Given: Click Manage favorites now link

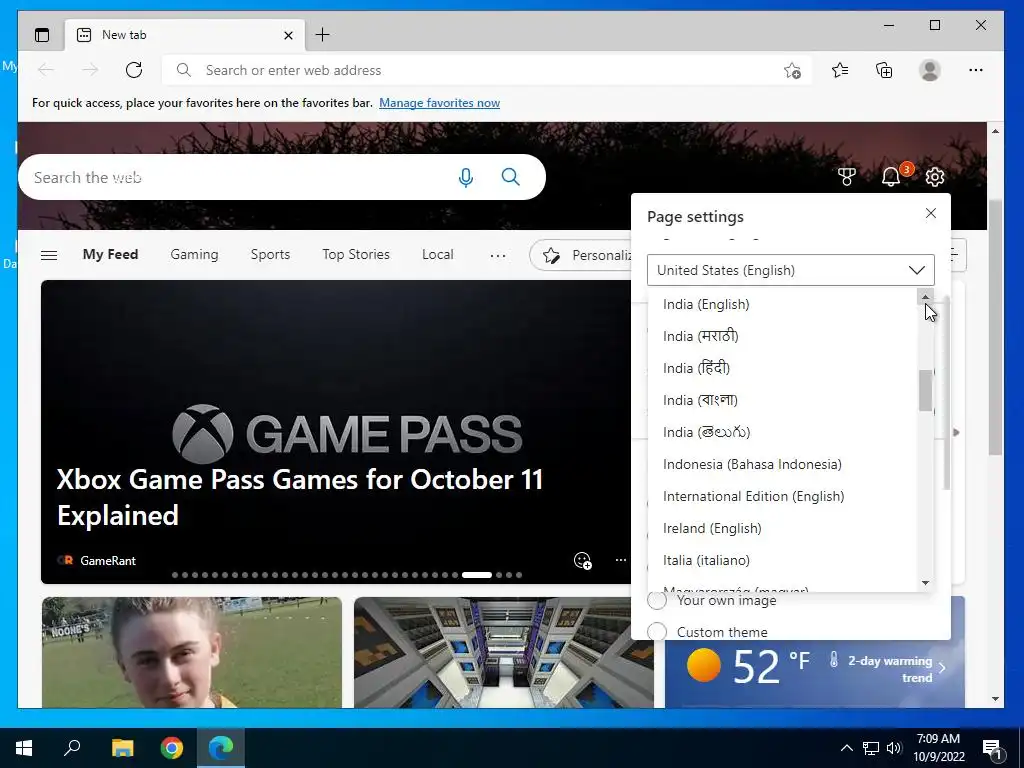Looking at the screenshot, I should tap(440, 103).
